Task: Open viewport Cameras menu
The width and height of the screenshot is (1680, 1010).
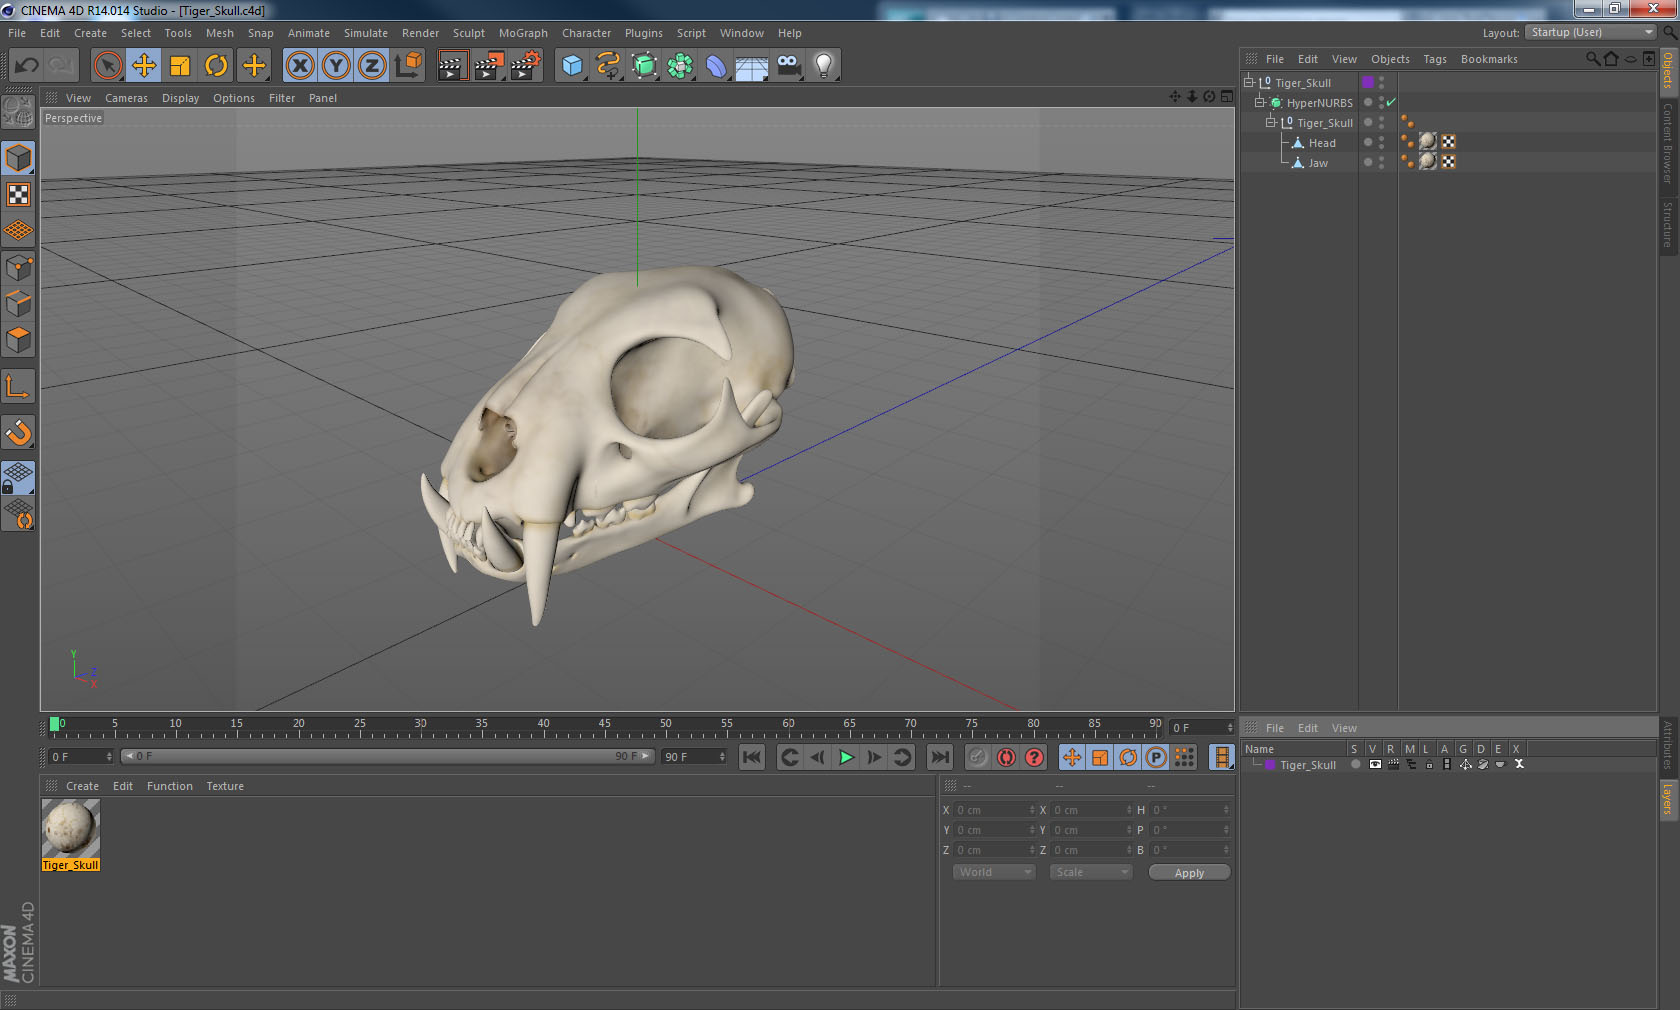Action: pyautogui.click(x=126, y=98)
